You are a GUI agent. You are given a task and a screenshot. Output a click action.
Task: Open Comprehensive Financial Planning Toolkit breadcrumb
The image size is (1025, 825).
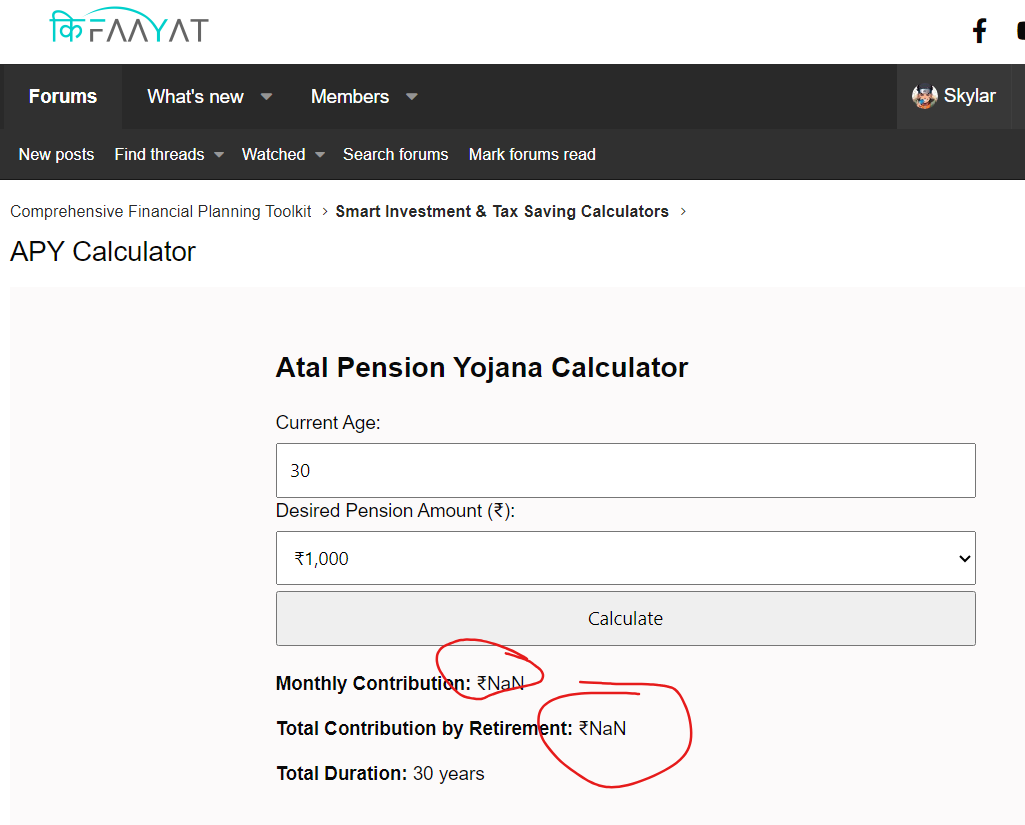[x=161, y=212]
